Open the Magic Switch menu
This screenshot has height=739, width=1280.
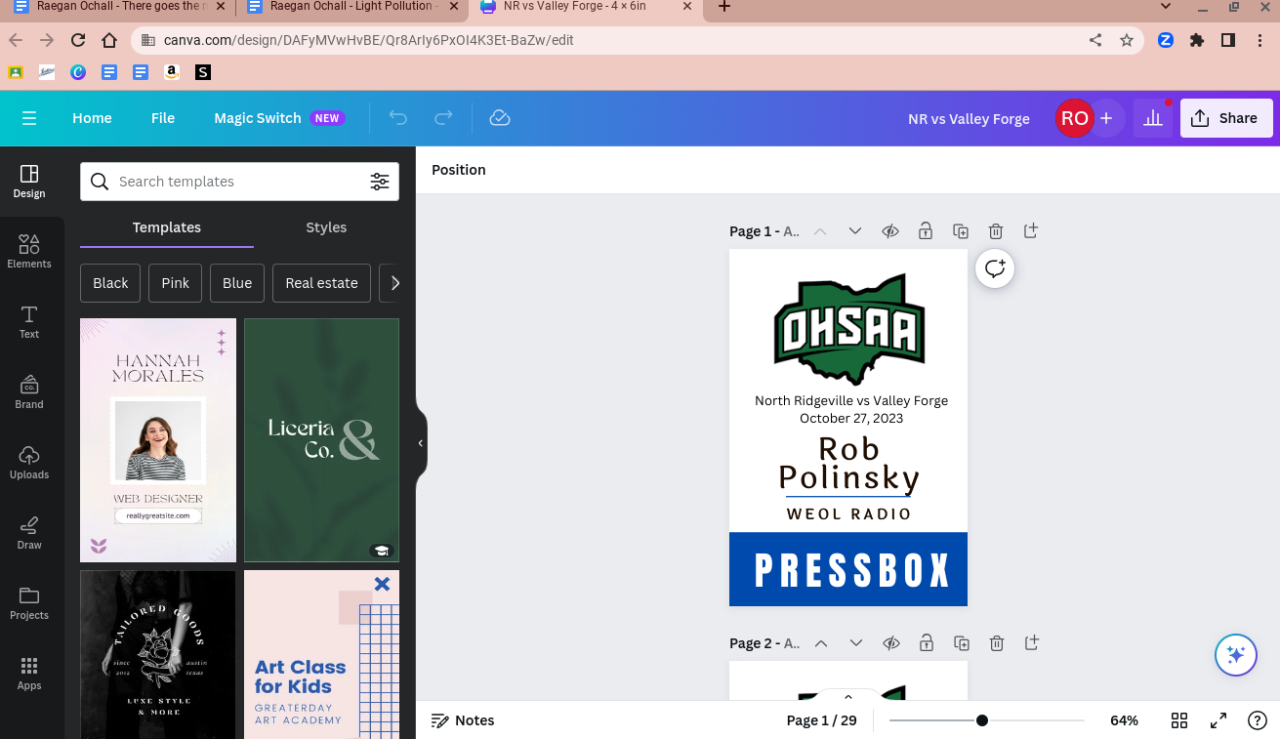coord(279,118)
